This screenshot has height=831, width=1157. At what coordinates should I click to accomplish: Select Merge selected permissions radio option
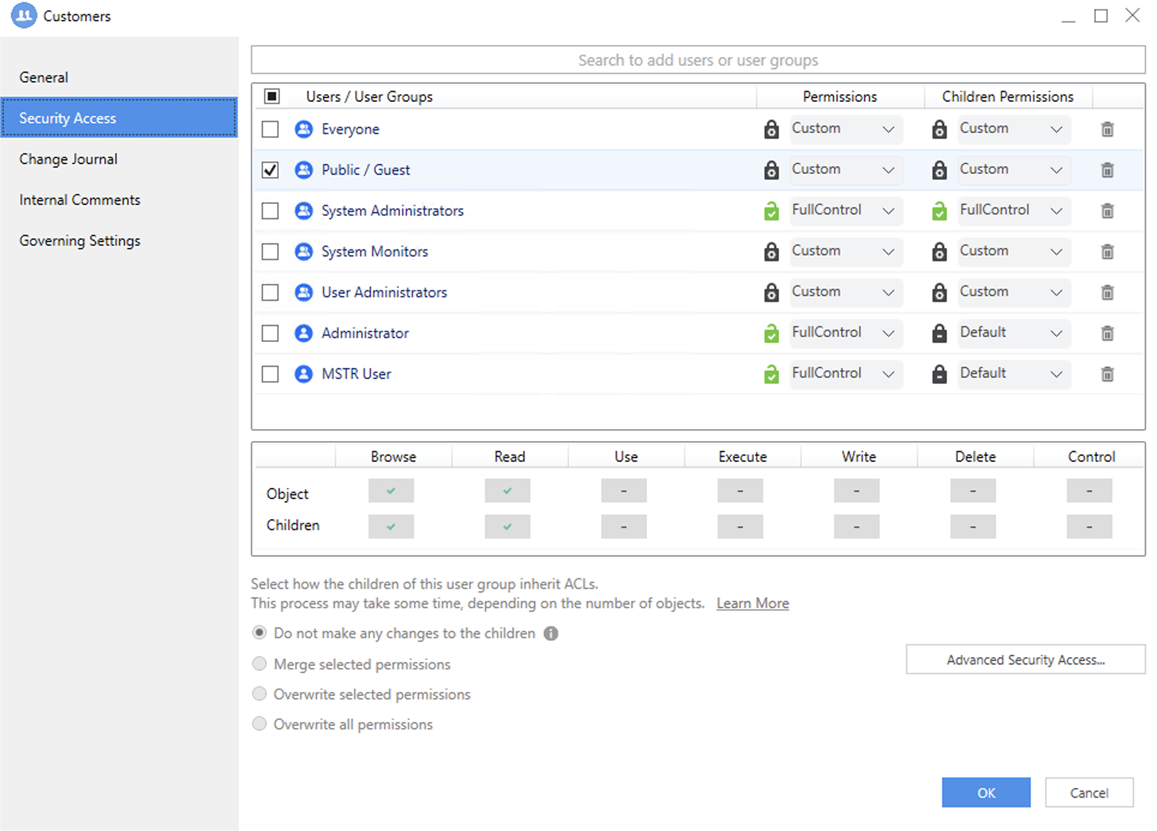(x=260, y=664)
